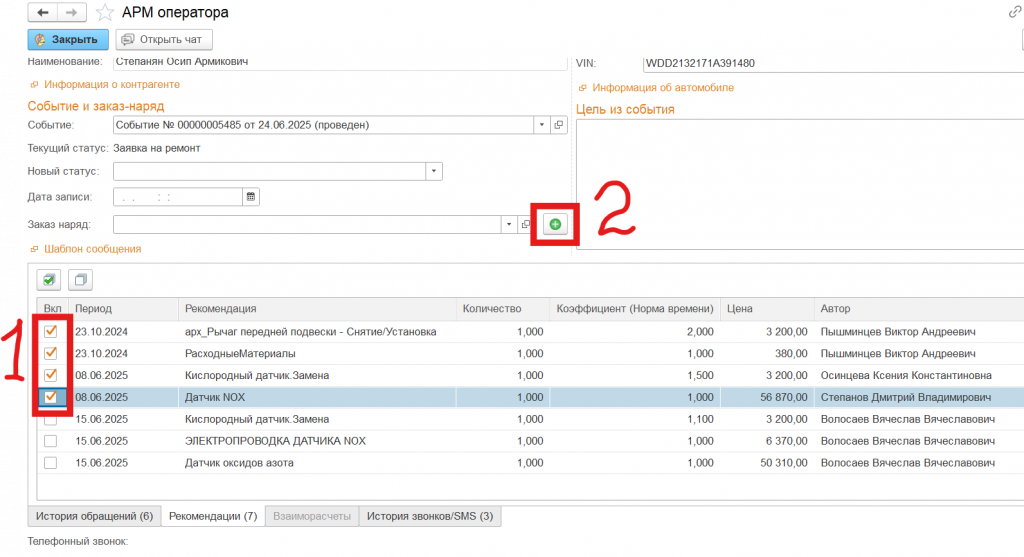1024x557 pixels.
Task: Uncheck the Датчик NOX recommendation checkbox
Action: click(x=50, y=397)
